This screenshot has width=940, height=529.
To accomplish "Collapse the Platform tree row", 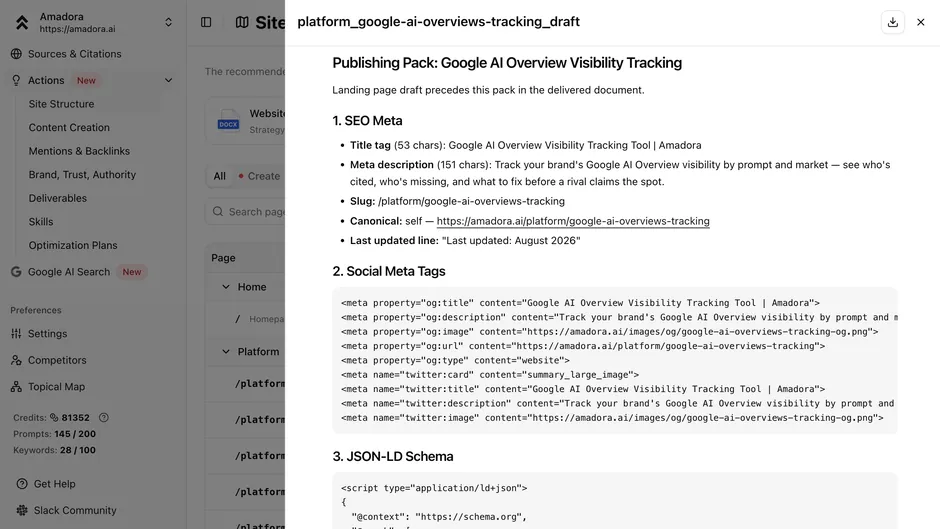I will point(226,351).
